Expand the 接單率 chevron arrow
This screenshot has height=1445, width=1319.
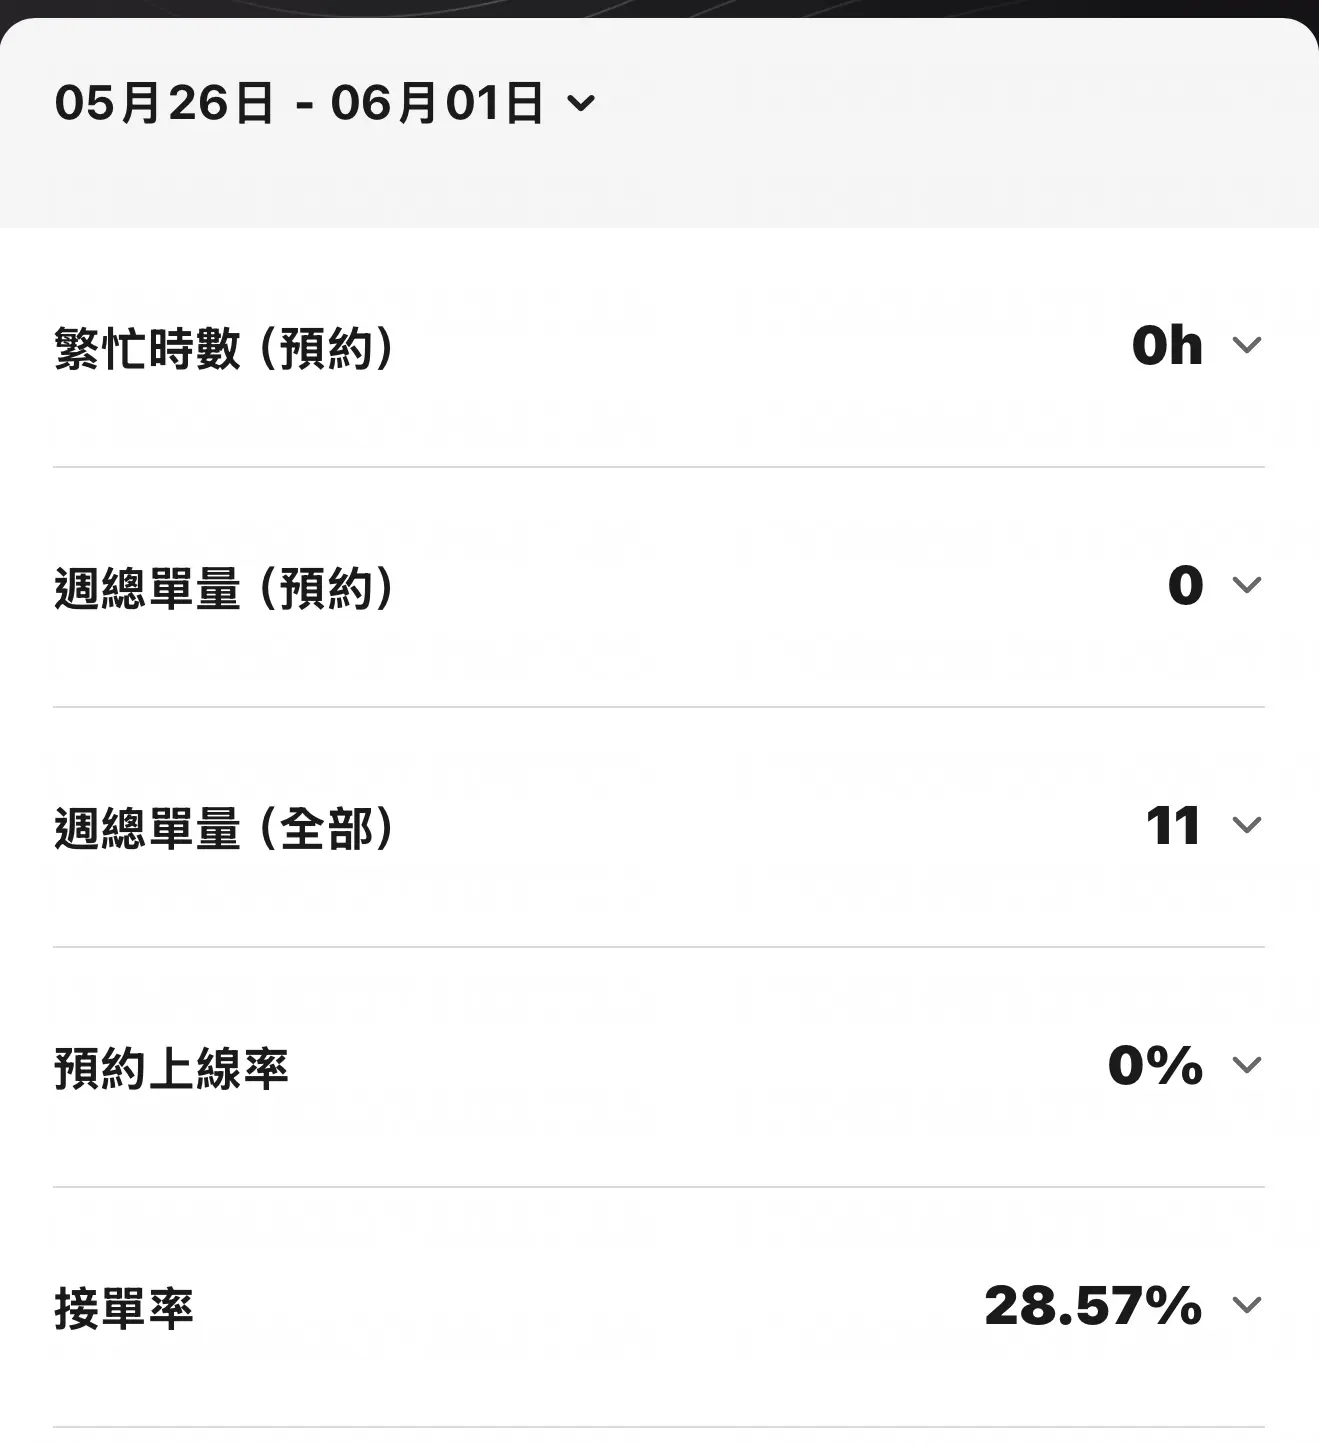(x=1247, y=1305)
